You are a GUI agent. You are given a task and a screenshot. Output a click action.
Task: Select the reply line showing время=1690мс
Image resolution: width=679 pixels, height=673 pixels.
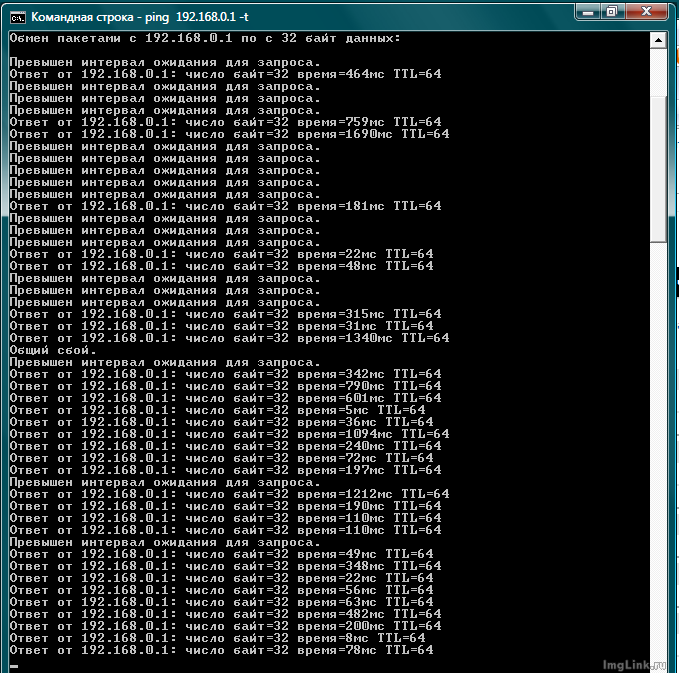coord(230,134)
